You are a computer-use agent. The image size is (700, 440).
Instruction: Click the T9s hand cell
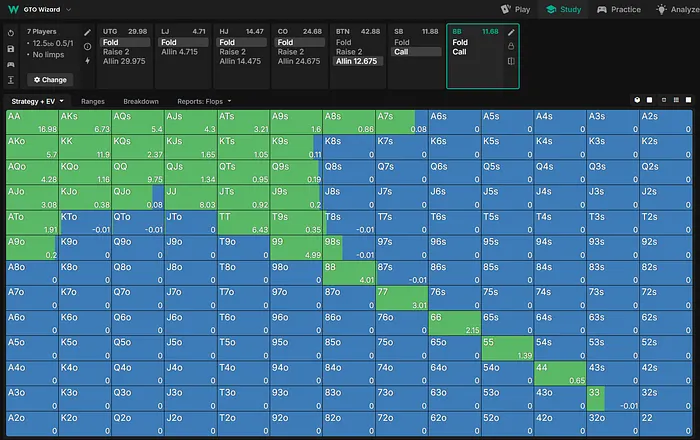click(296, 223)
